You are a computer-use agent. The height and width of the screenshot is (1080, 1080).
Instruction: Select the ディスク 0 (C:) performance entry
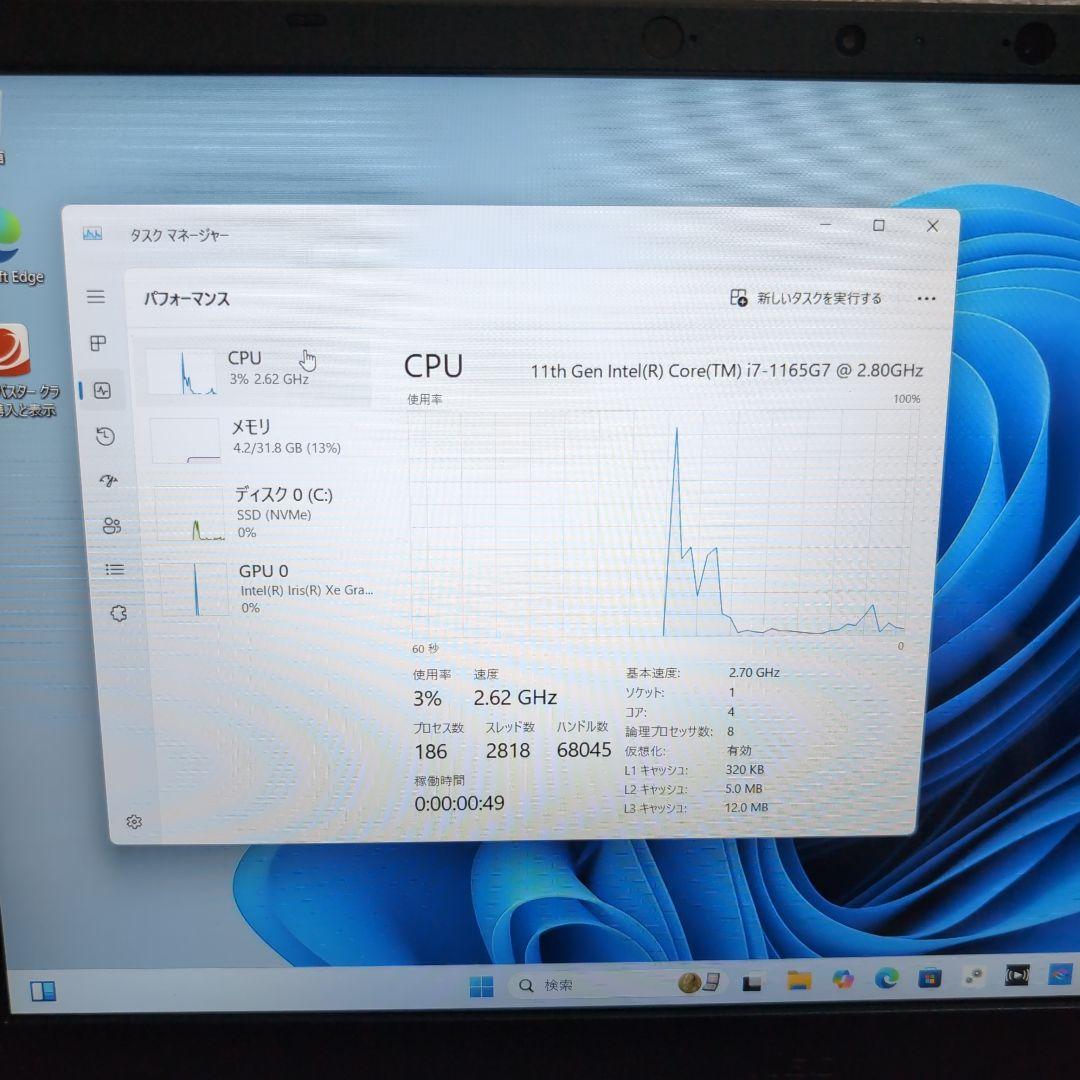pos(262,513)
